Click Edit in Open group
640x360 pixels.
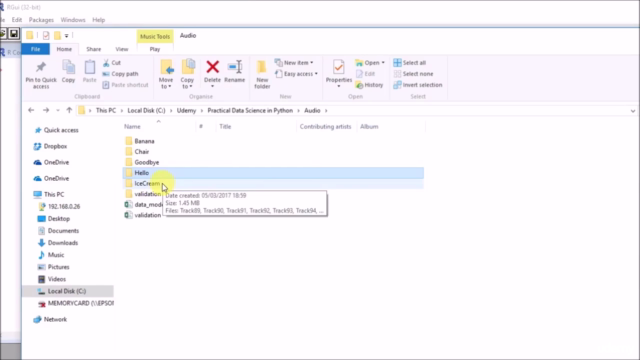(365, 74)
